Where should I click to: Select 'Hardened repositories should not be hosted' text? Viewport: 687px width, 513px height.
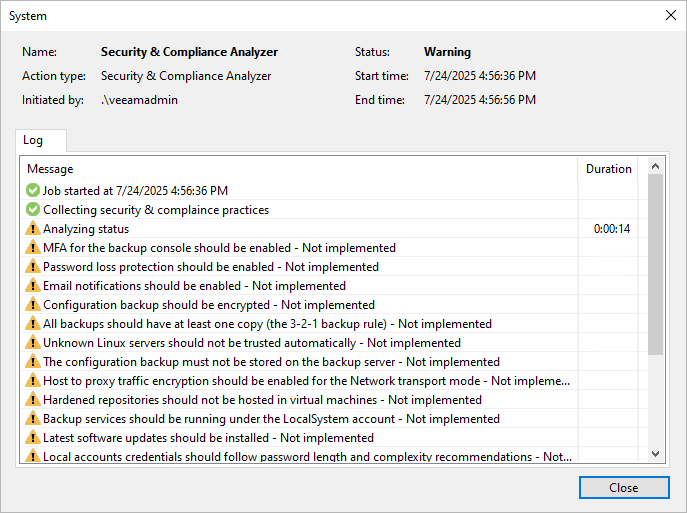pyautogui.click(x=262, y=400)
